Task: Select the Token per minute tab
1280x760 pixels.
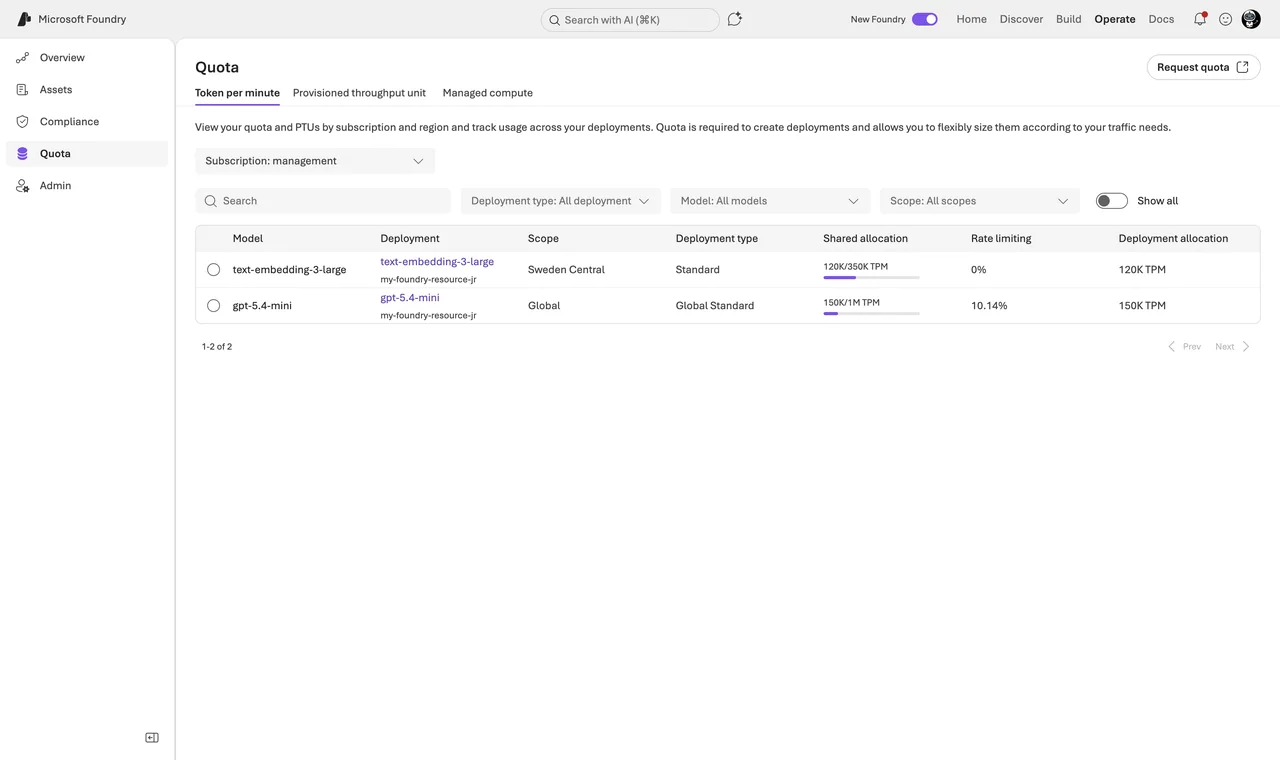Action: click(x=237, y=93)
